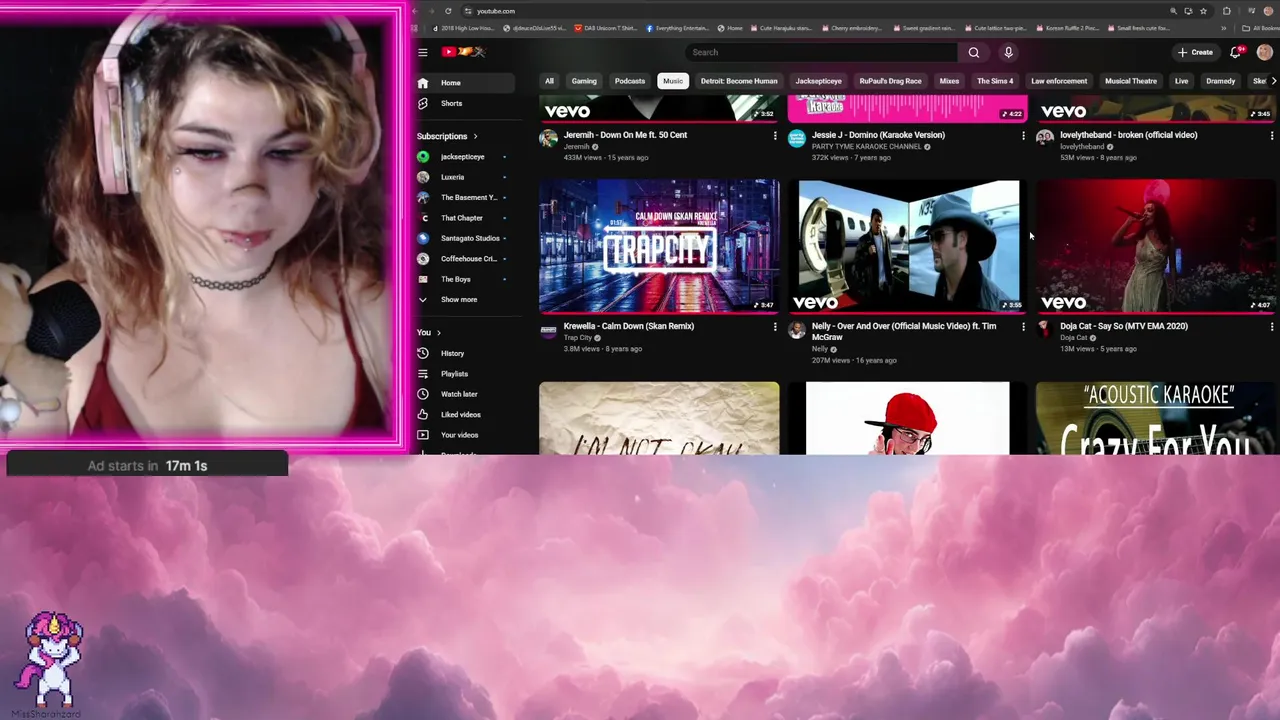Open PARTY TYME KARAOKE CHANNEL link

(x=866, y=147)
